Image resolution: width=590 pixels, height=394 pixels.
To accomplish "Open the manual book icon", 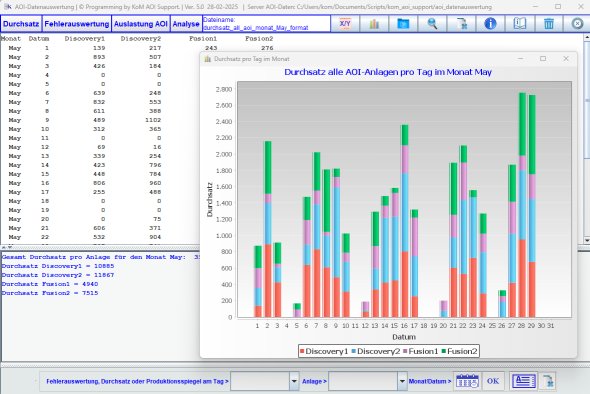I will [x=520, y=24].
